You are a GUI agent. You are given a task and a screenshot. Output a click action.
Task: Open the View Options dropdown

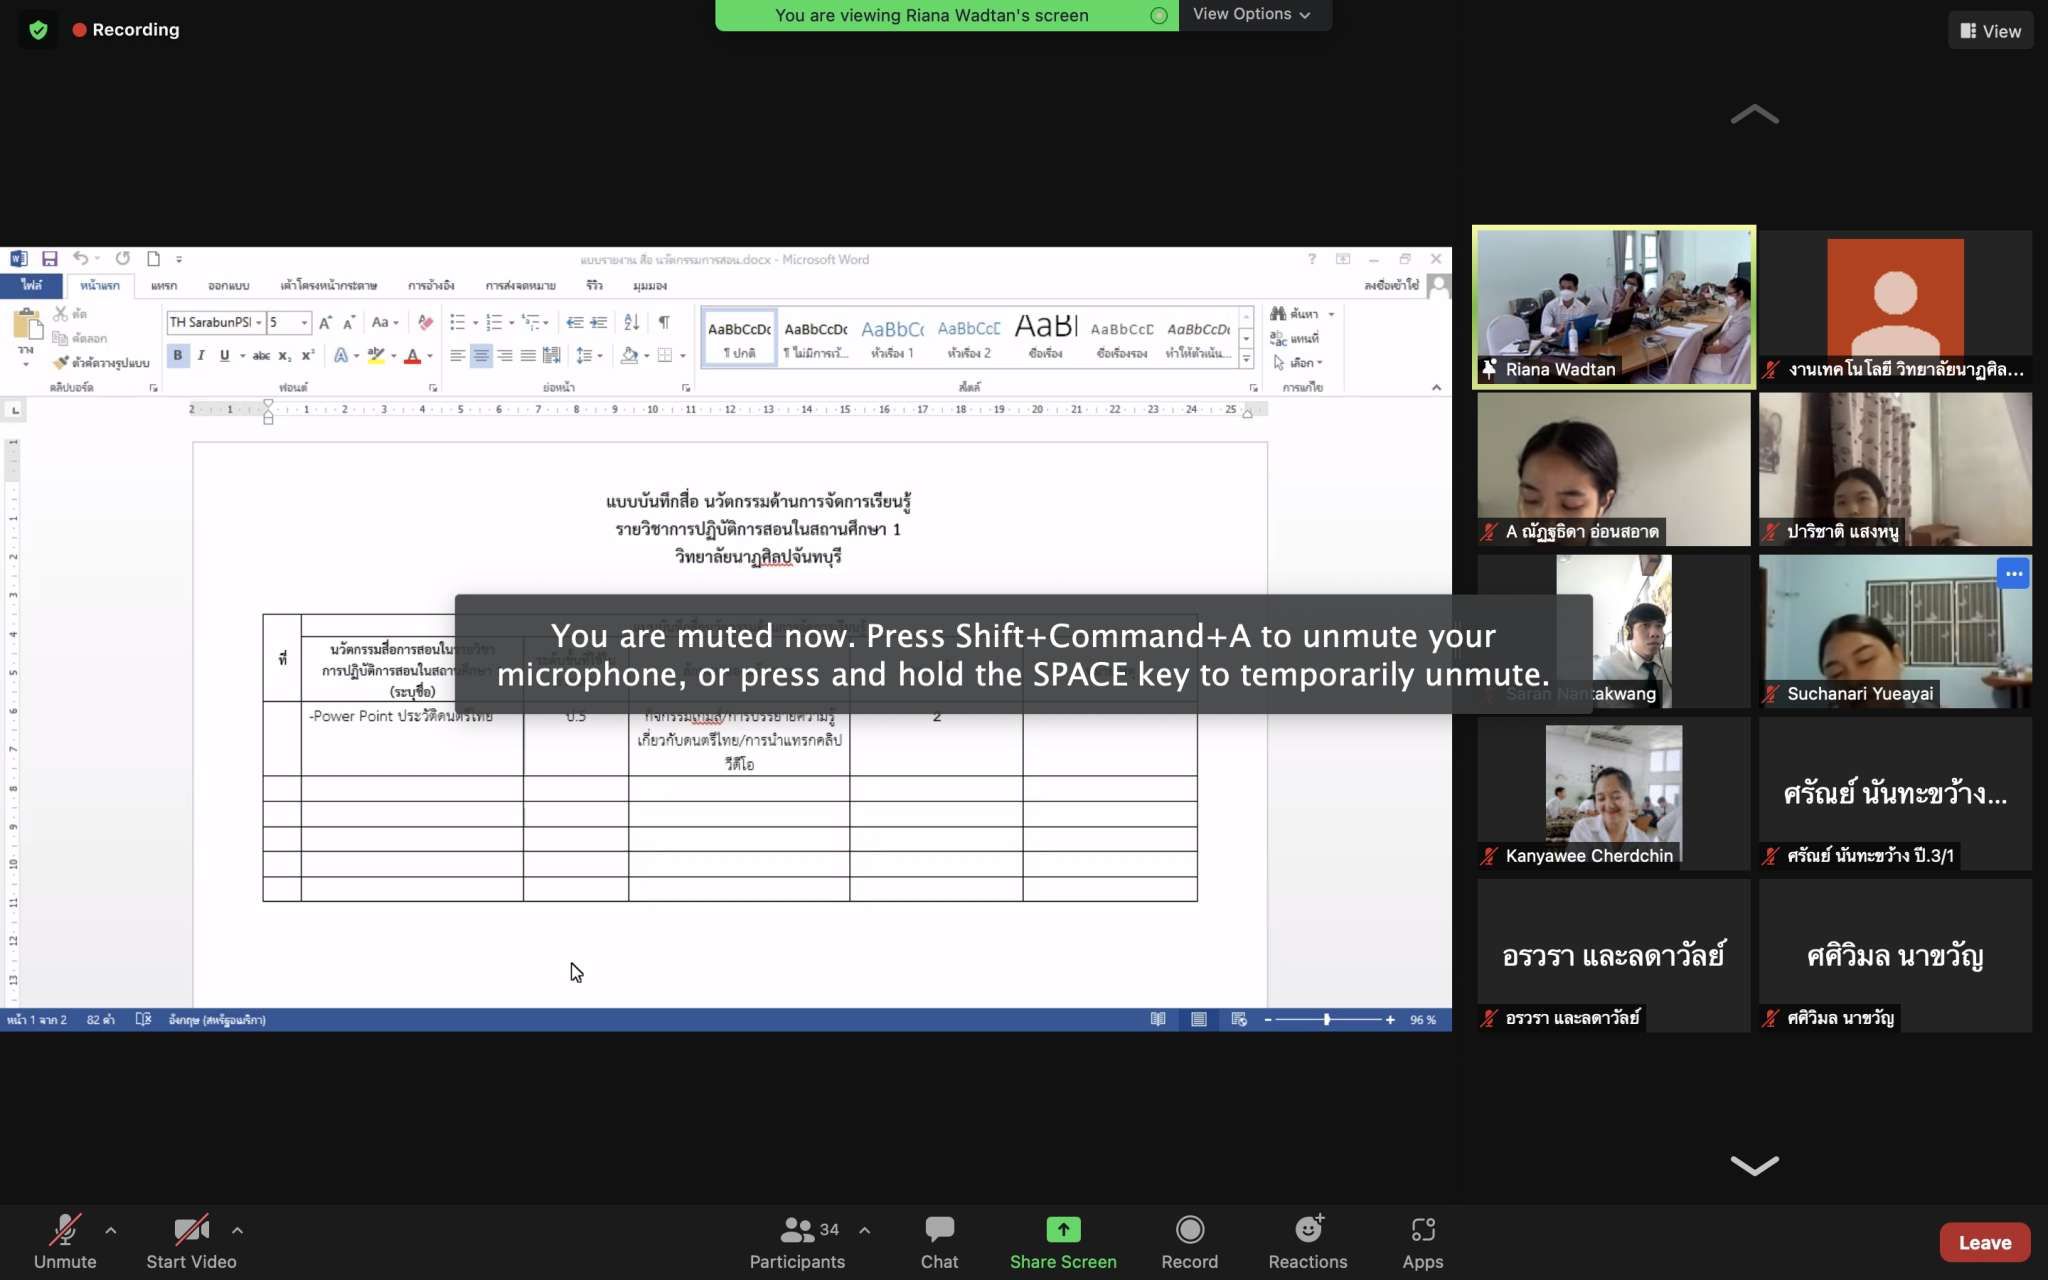pyautogui.click(x=1251, y=15)
